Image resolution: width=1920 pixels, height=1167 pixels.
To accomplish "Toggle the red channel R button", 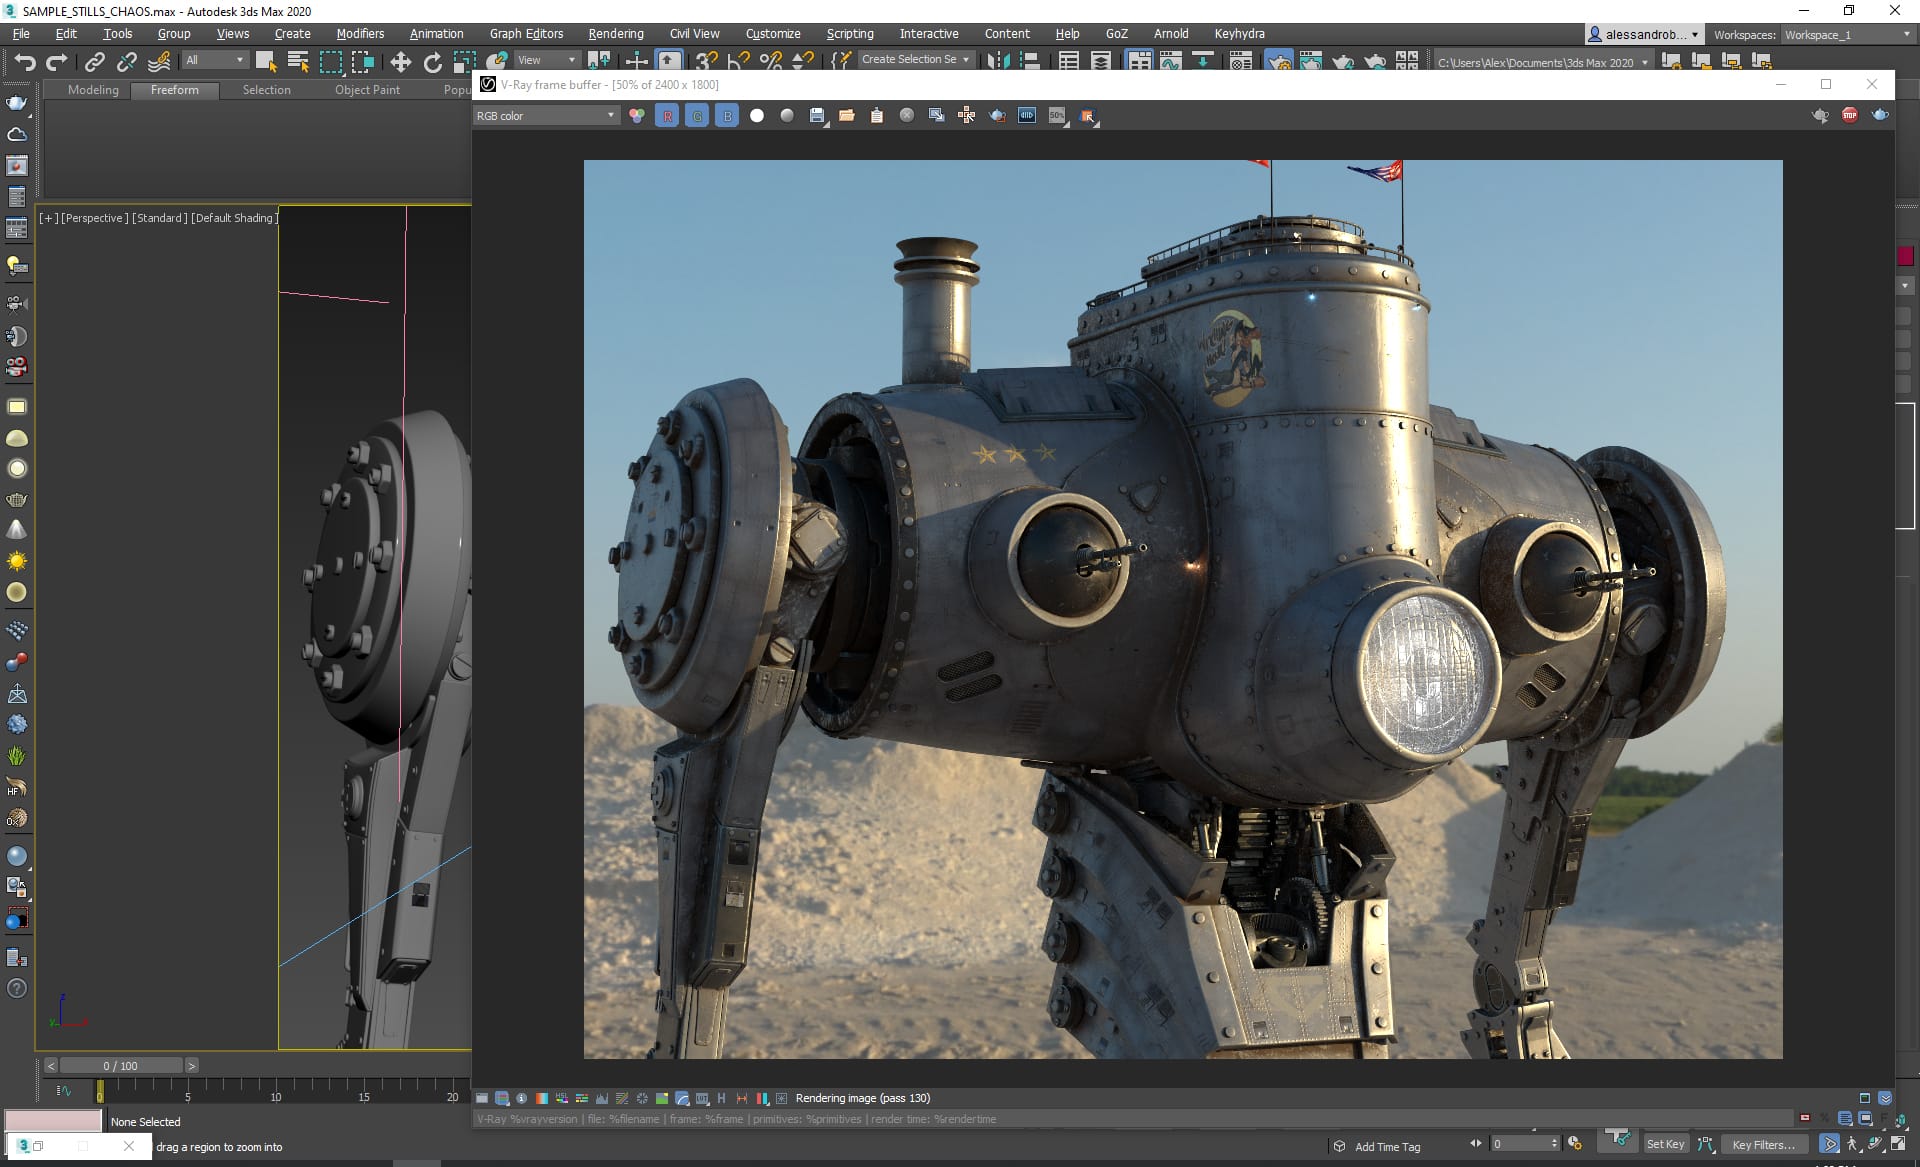I will click(x=667, y=116).
